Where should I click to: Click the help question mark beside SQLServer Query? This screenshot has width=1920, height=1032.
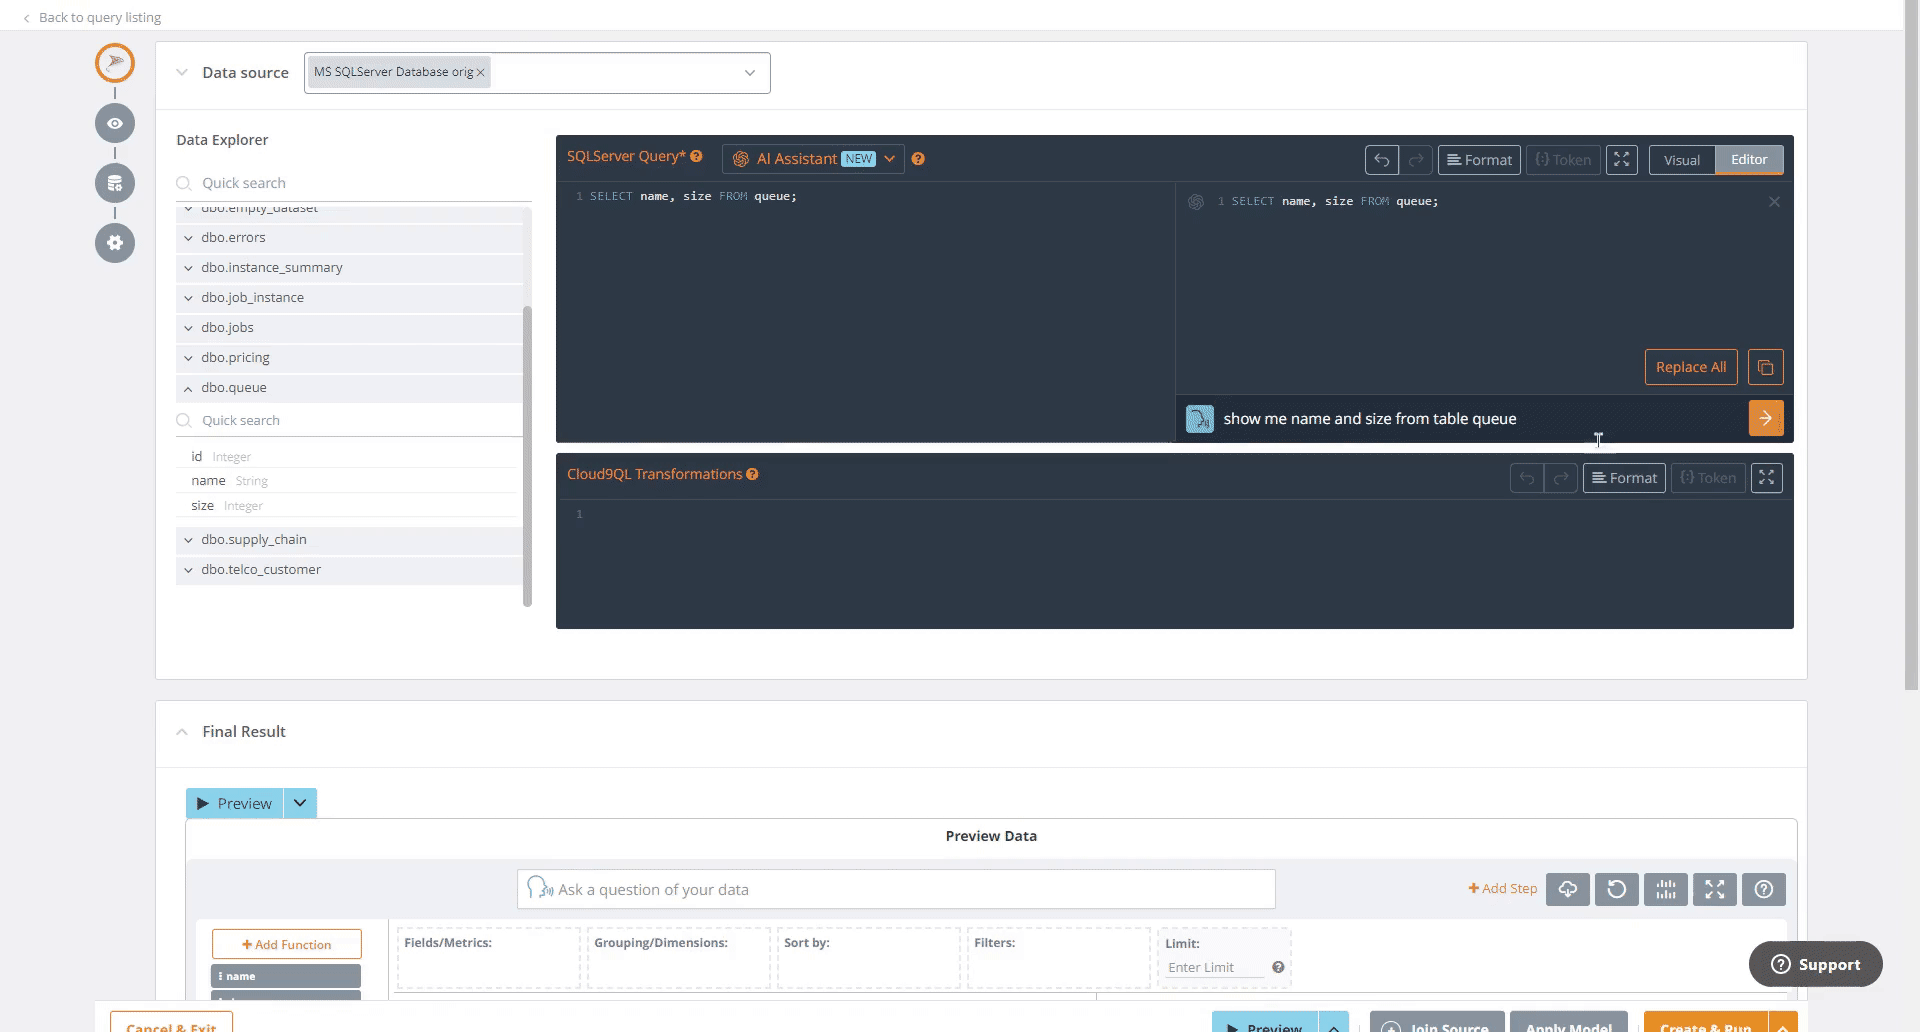click(x=696, y=156)
